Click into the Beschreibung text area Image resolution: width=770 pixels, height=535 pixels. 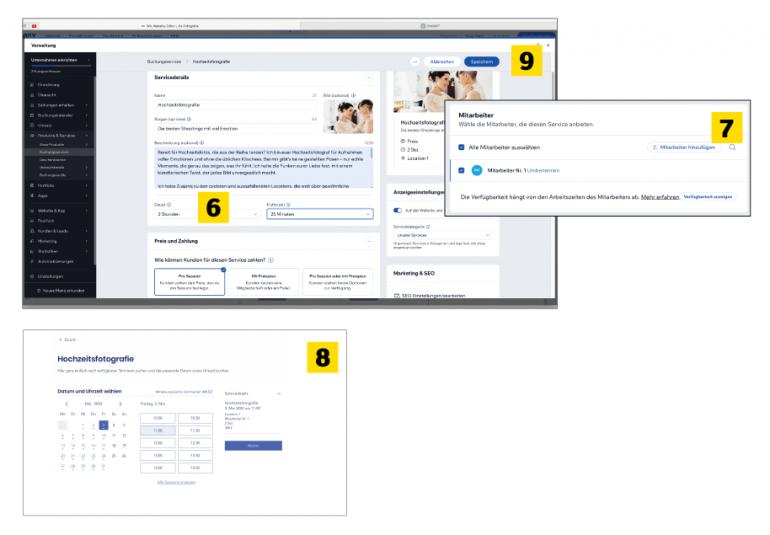click(x=264, y=168)
